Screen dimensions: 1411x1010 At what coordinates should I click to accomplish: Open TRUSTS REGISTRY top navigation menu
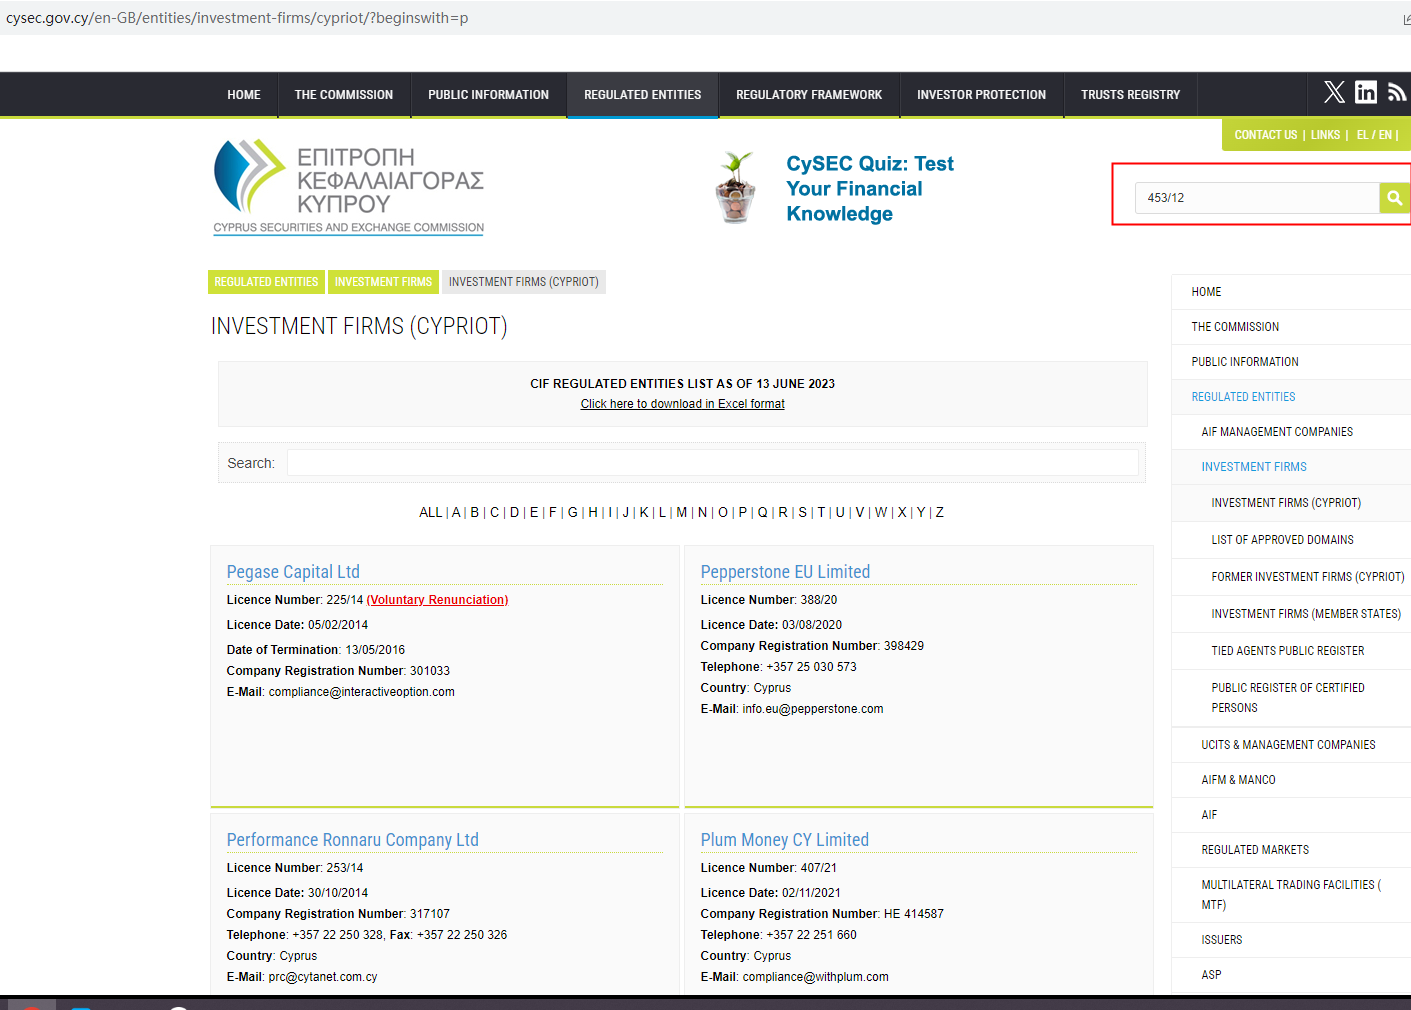pyautogui.click(x=1131, y=95)
